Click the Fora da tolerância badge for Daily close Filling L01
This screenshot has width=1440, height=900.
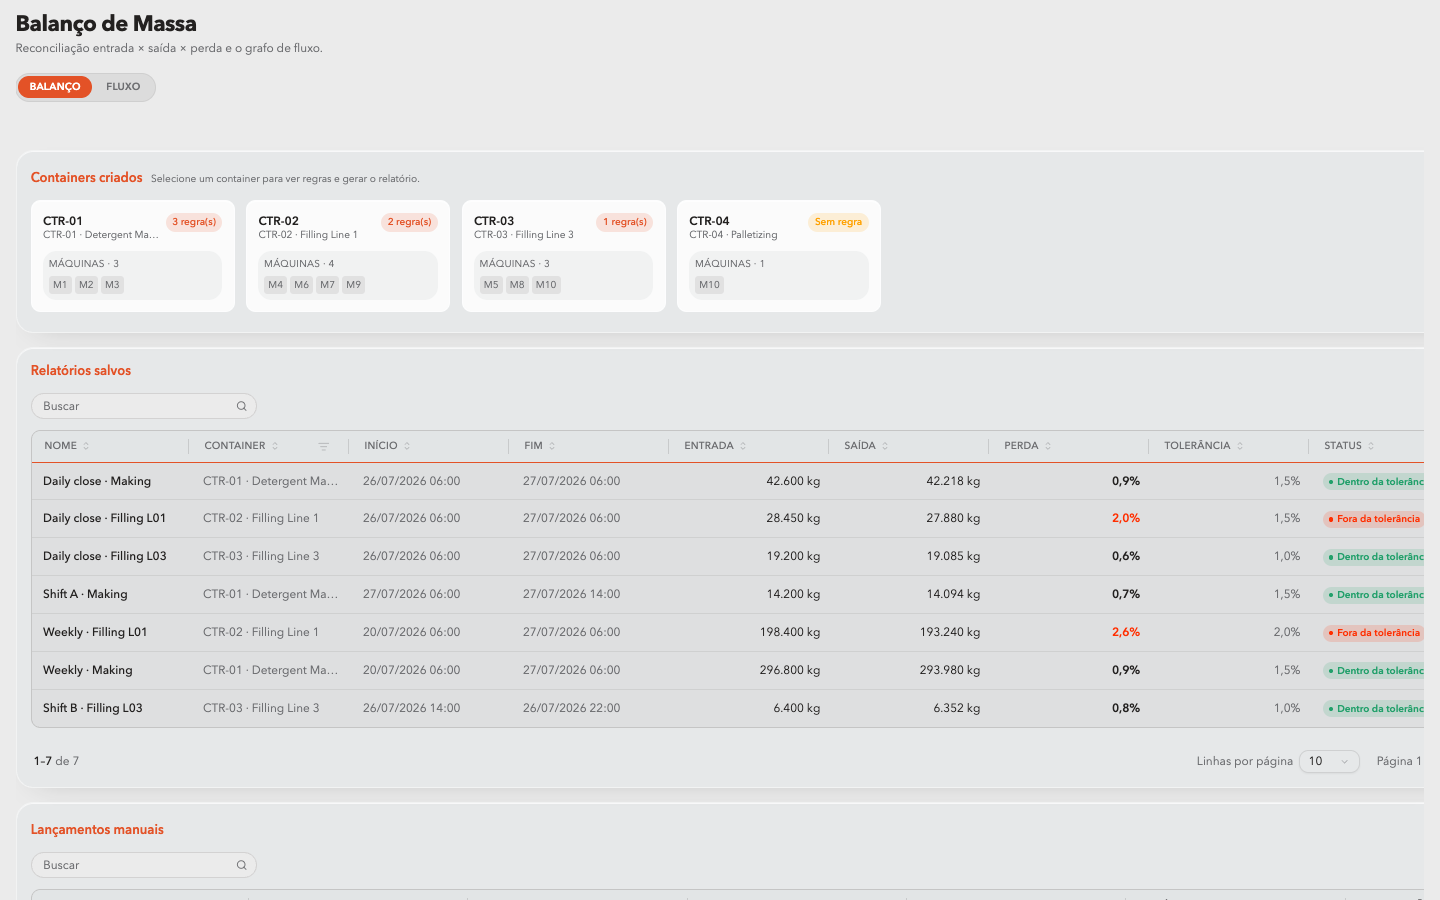click(x=1373, y=519)
